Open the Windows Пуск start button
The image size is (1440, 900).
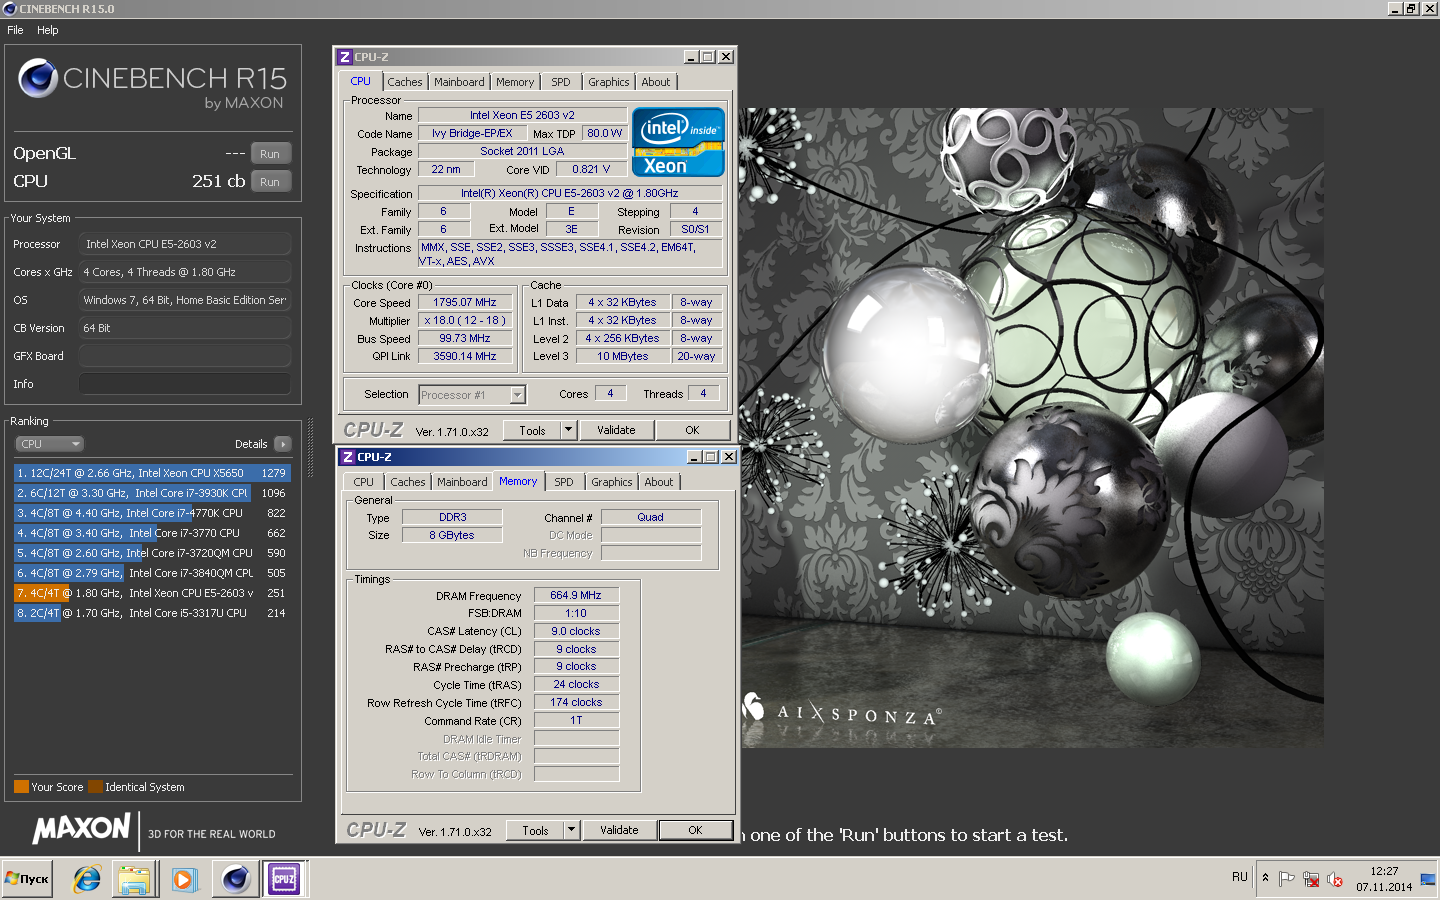tap(27, 879)
